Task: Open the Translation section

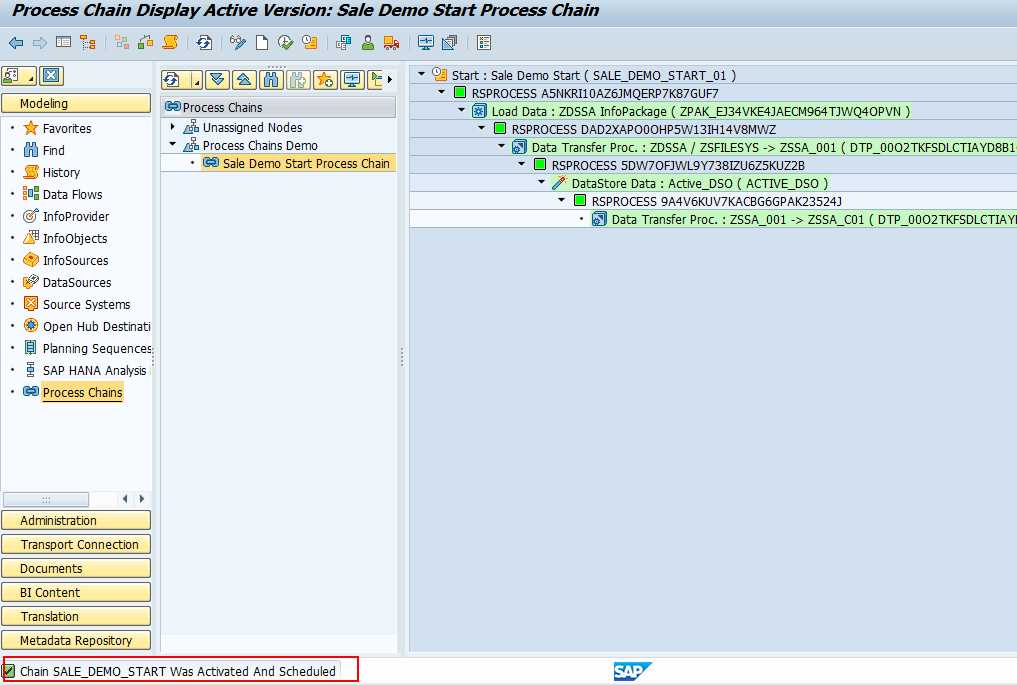Action: click(x=76, y=616)
